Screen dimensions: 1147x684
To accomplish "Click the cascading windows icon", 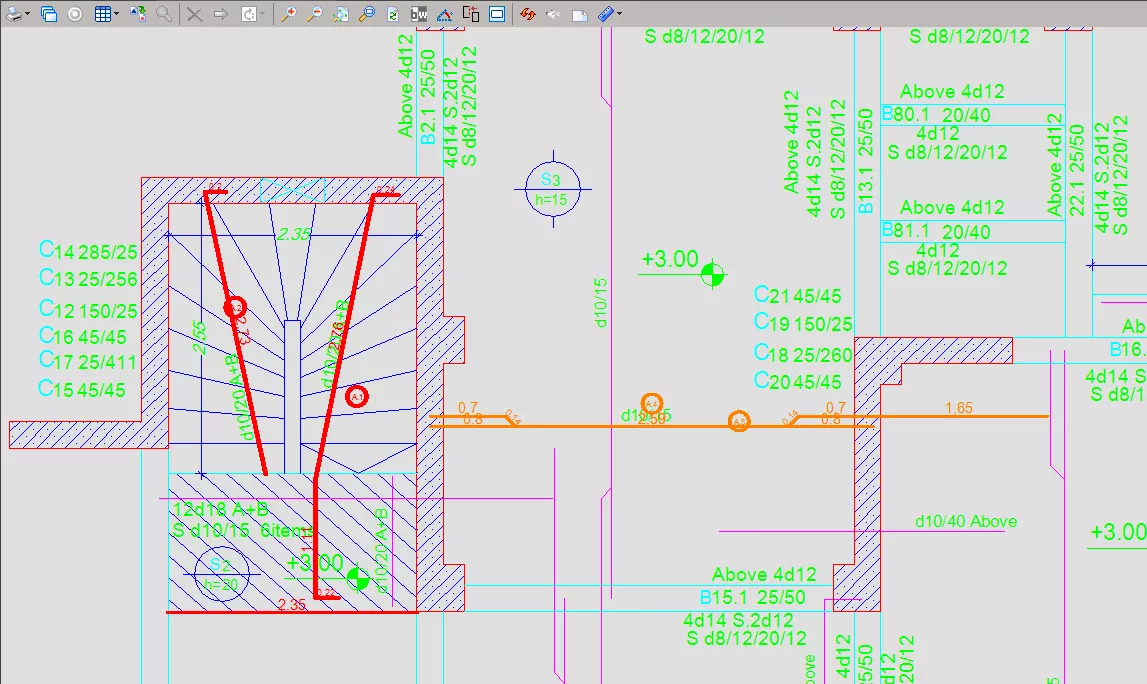I will [49, 14].
